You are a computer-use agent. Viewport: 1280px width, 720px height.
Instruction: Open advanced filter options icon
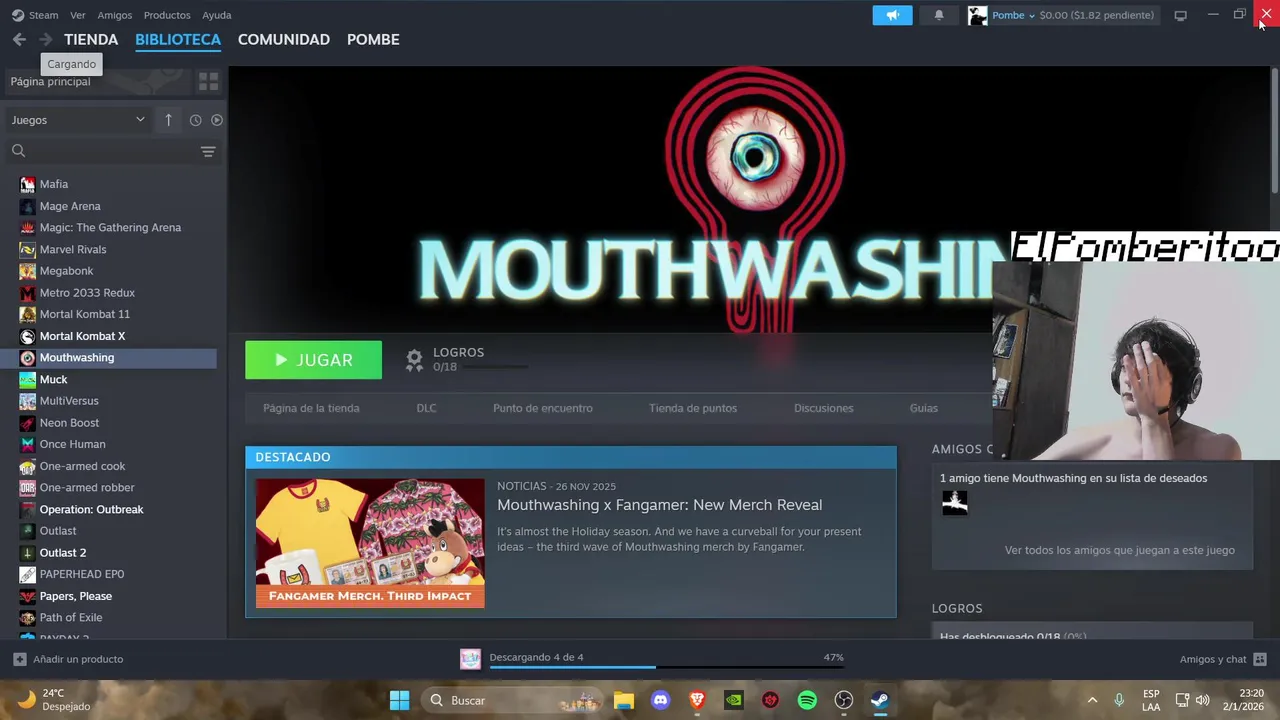click(x=208, y=151)
